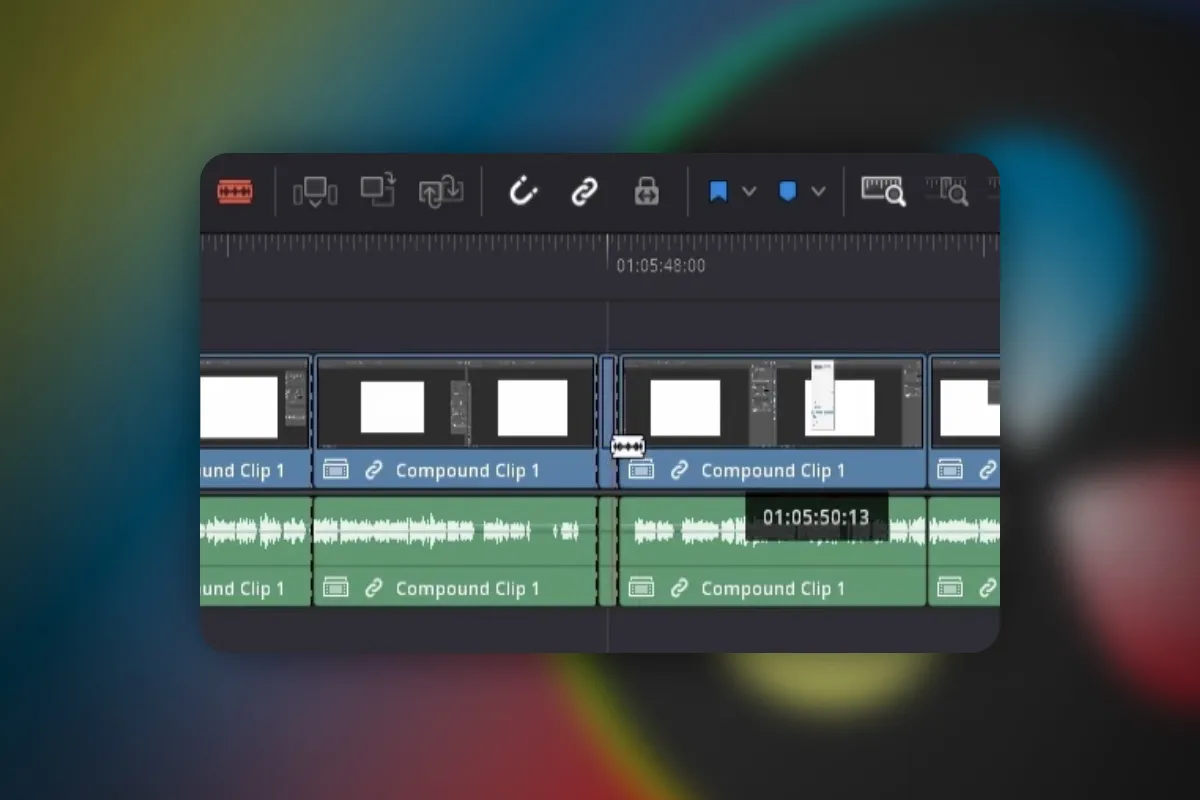Click compound icon on rightmost audio clip

950,588
